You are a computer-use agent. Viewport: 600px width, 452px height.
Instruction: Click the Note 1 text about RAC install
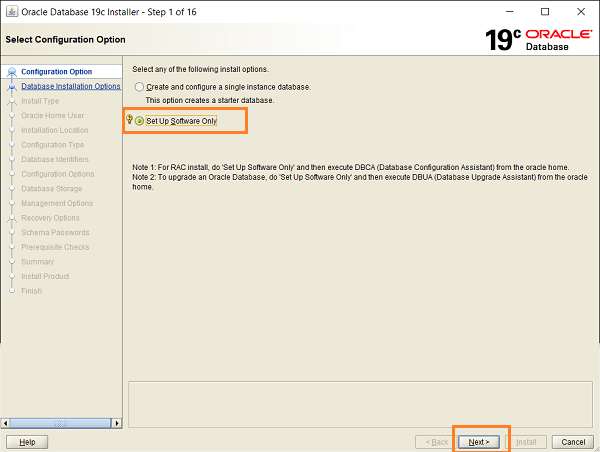[351, 167]
